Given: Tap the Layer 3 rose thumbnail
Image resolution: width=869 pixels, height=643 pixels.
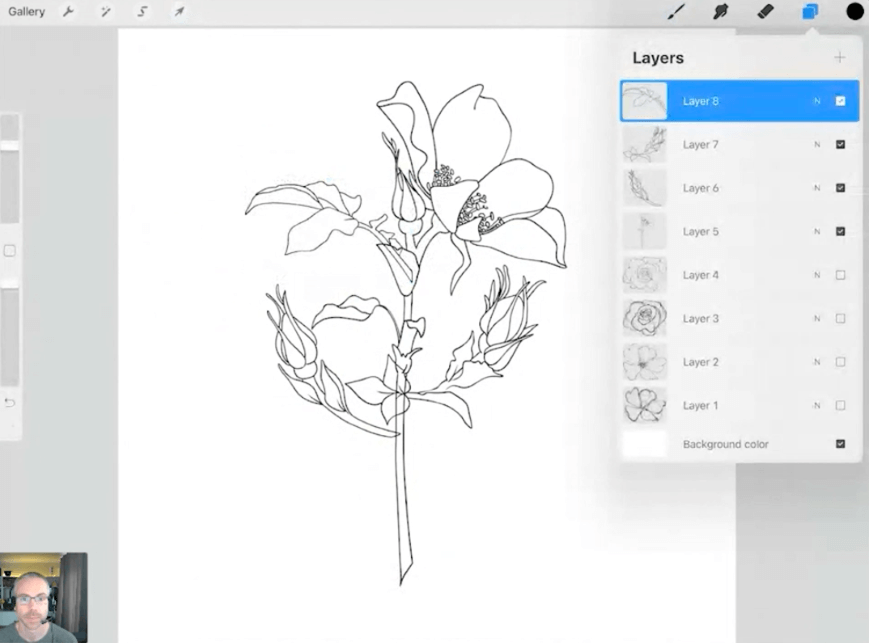Looking at the screenshot, I should [644, 318].
